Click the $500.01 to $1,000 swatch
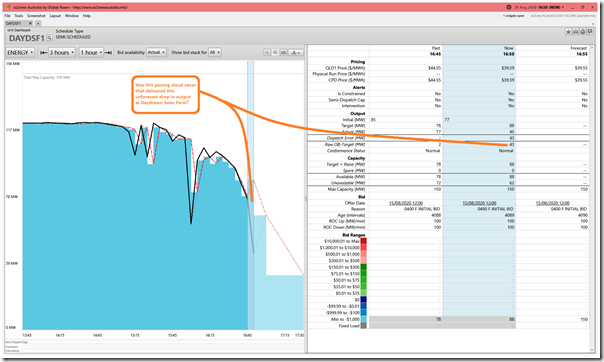The width and height of the screenshot is (604, 362). click(363, 254)
